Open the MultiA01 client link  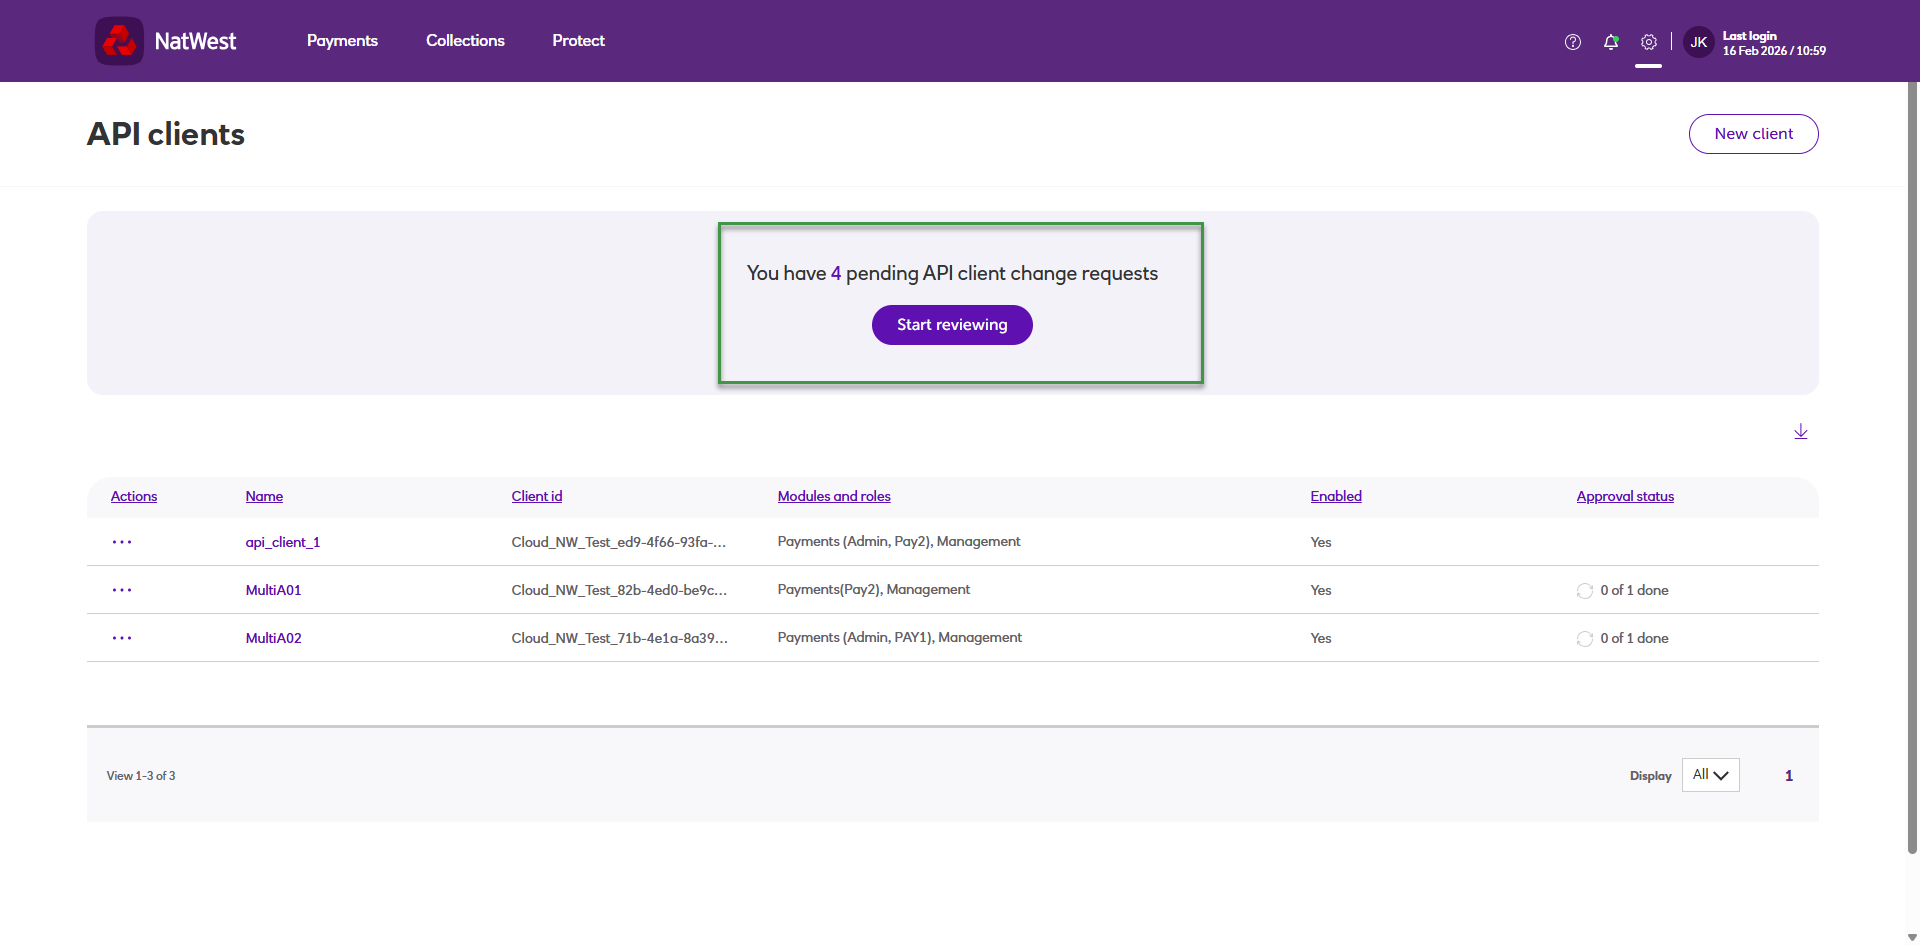pos(274,590)
